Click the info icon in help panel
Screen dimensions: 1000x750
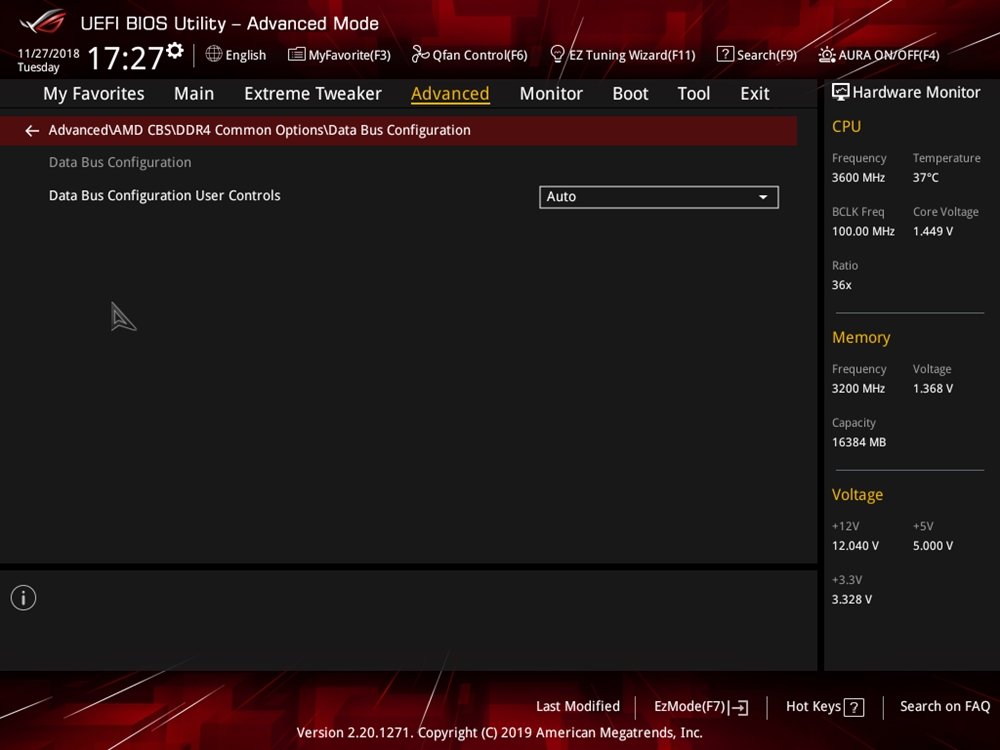click(x=24, y=598)
